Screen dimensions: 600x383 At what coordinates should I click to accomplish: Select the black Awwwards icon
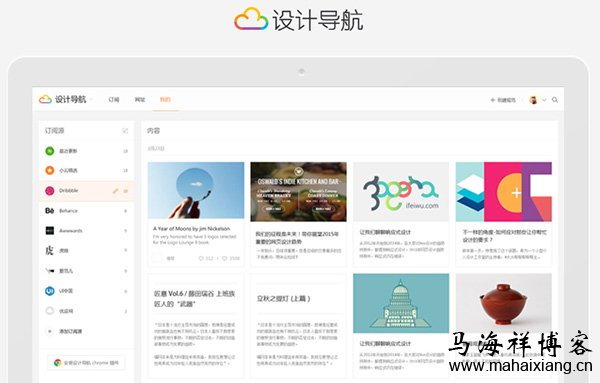(50, 230)
